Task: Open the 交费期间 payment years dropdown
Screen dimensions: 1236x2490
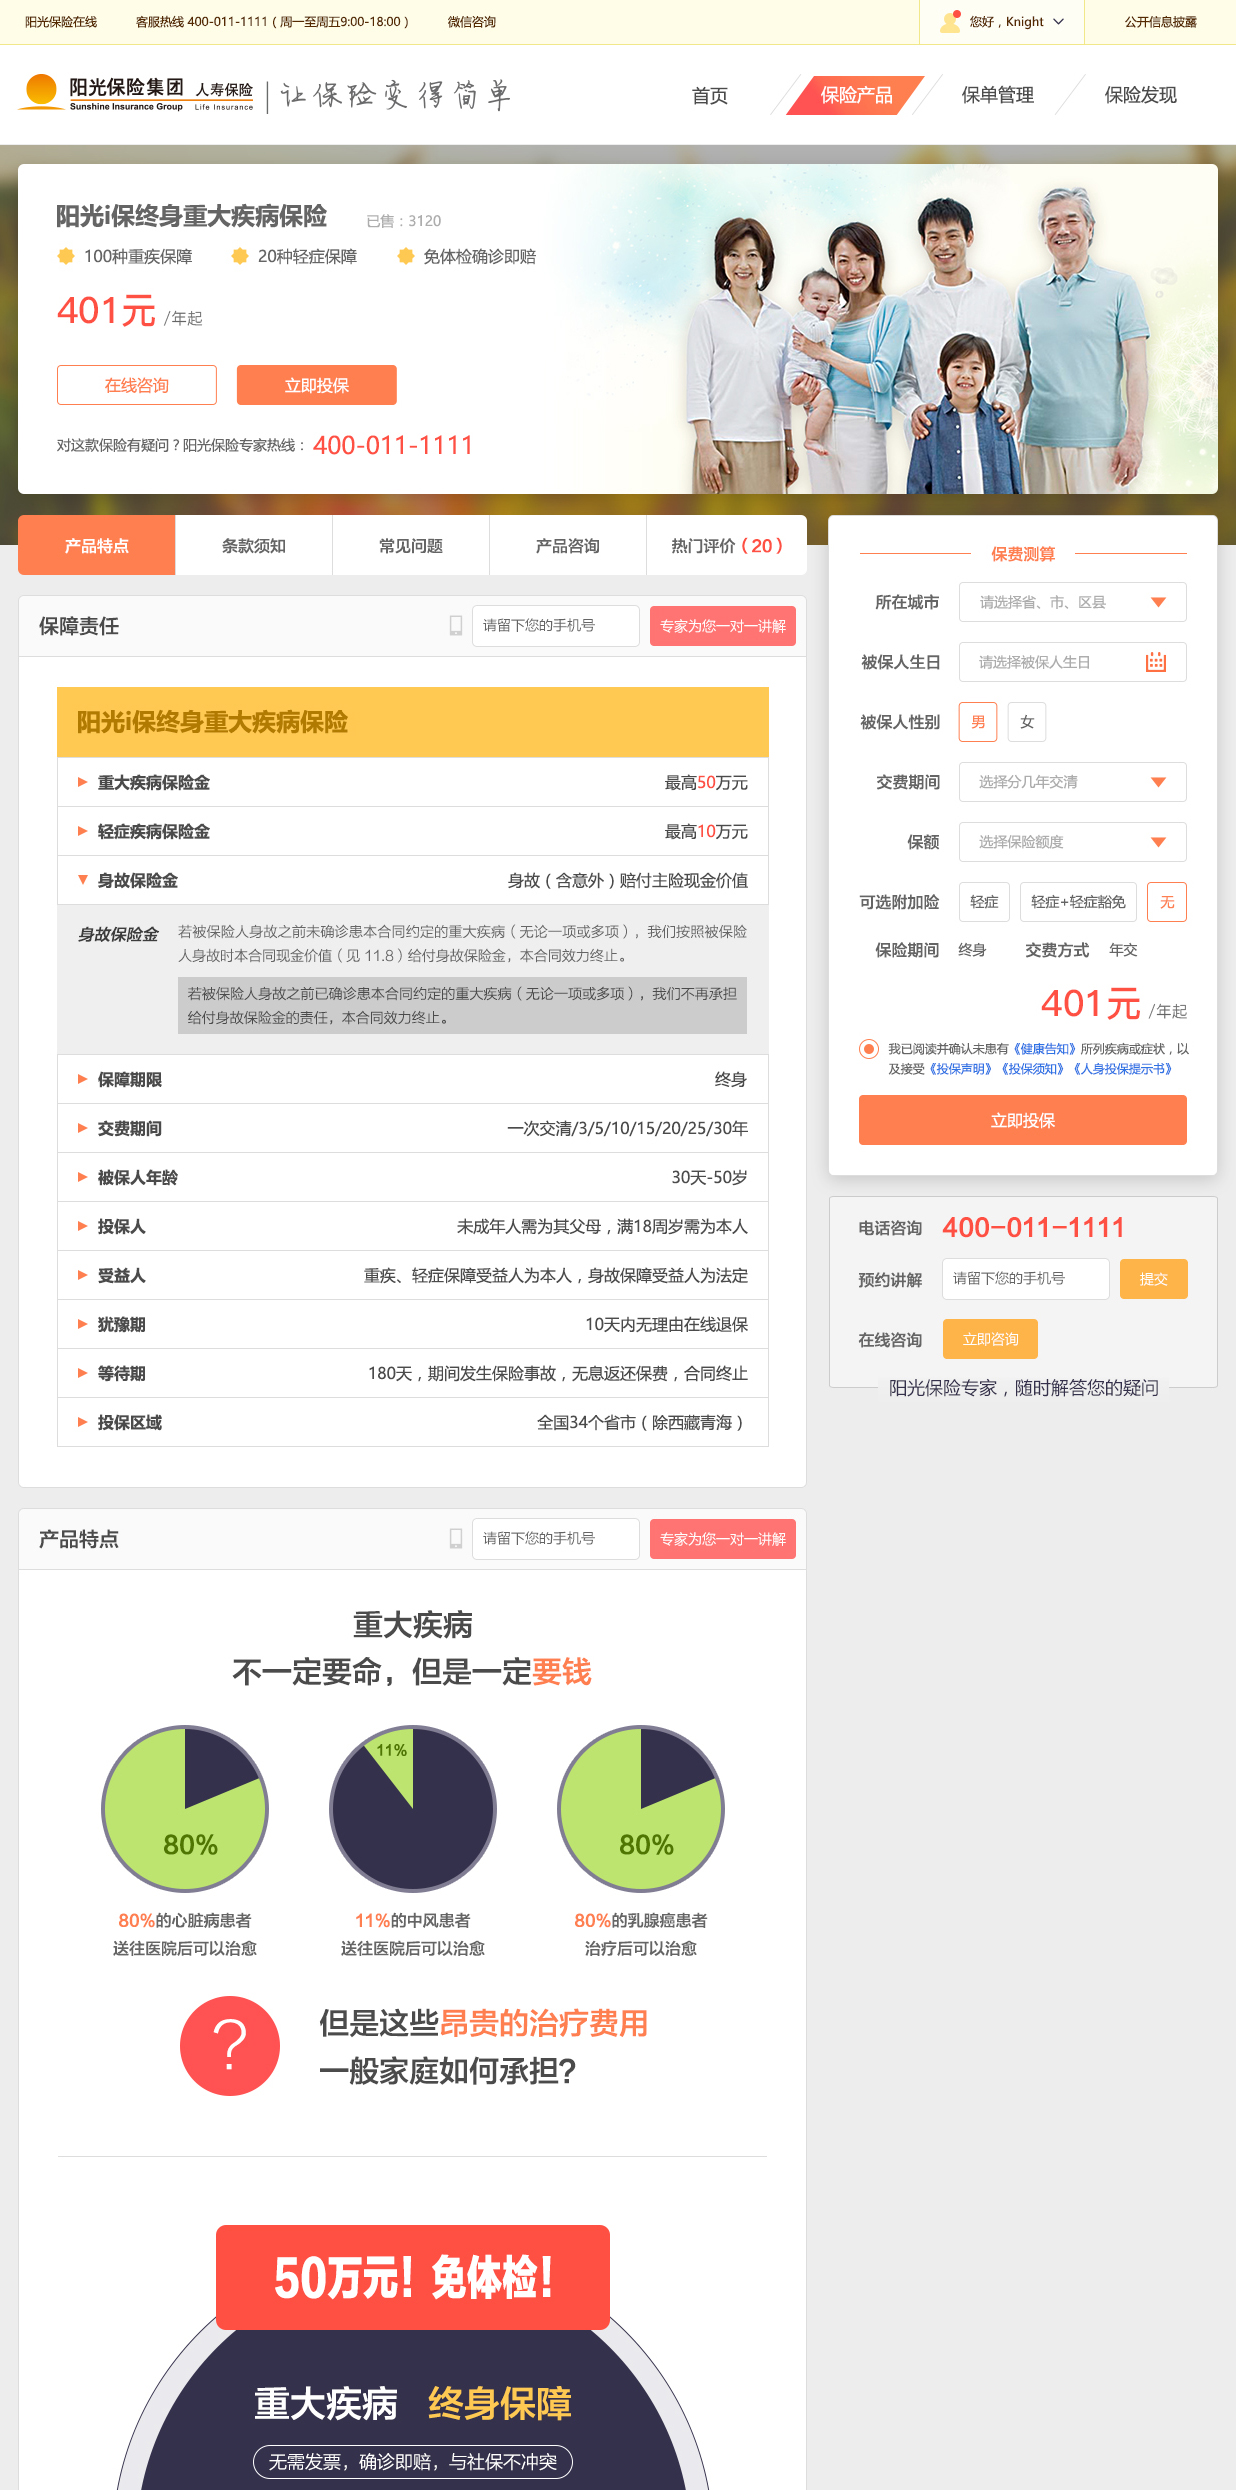Action: 1072,782
